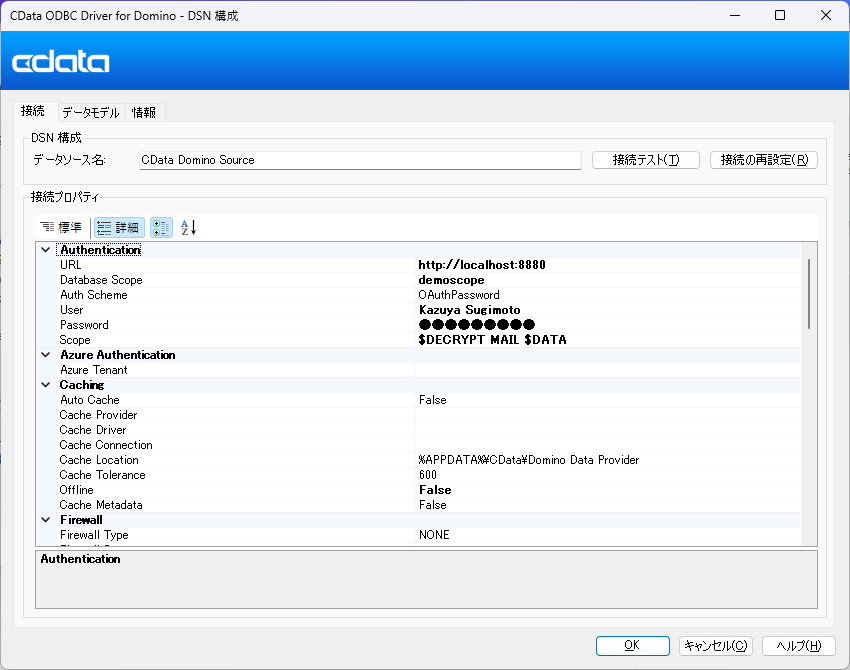Click the 接続の再設定(R) button
Viewport: 850px width, 670px height.
tap(764, 160)
